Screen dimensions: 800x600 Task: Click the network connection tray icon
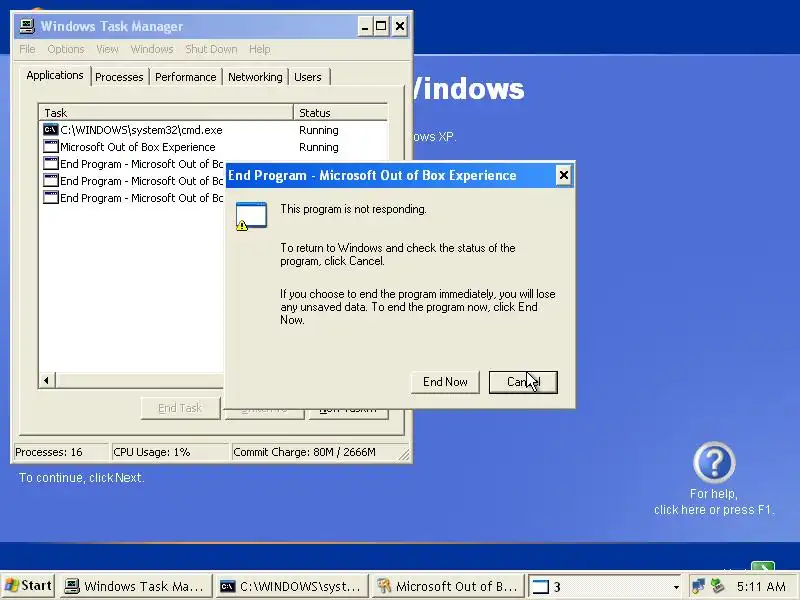699,586
